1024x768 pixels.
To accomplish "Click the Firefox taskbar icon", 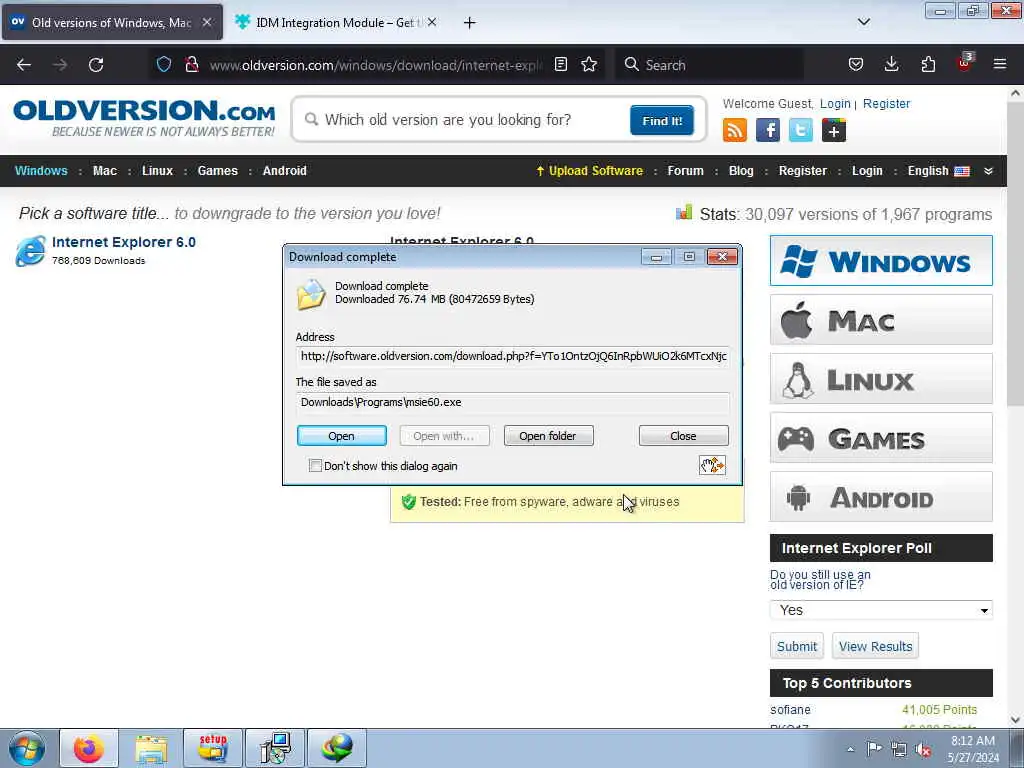I will click(x=89, y=748).
